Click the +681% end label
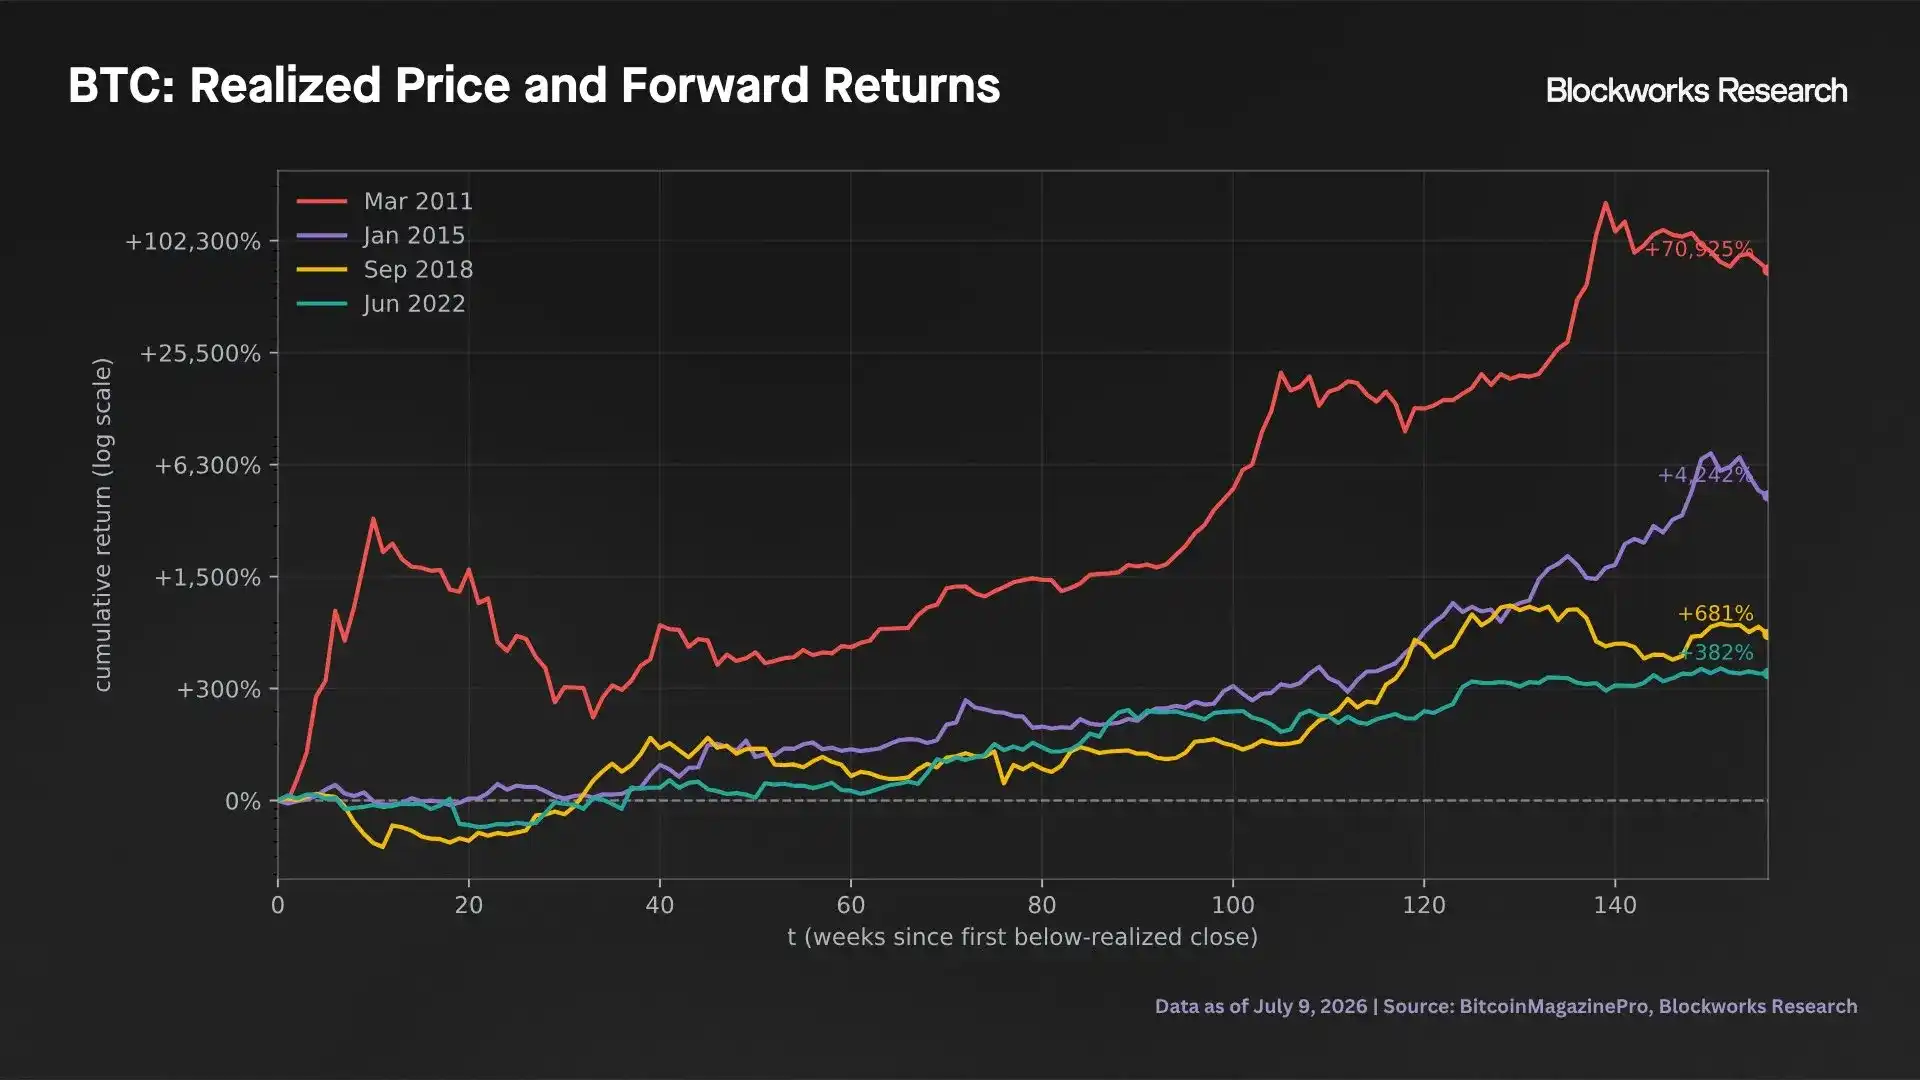The image size is (1920, 1080). [1715, 614]
